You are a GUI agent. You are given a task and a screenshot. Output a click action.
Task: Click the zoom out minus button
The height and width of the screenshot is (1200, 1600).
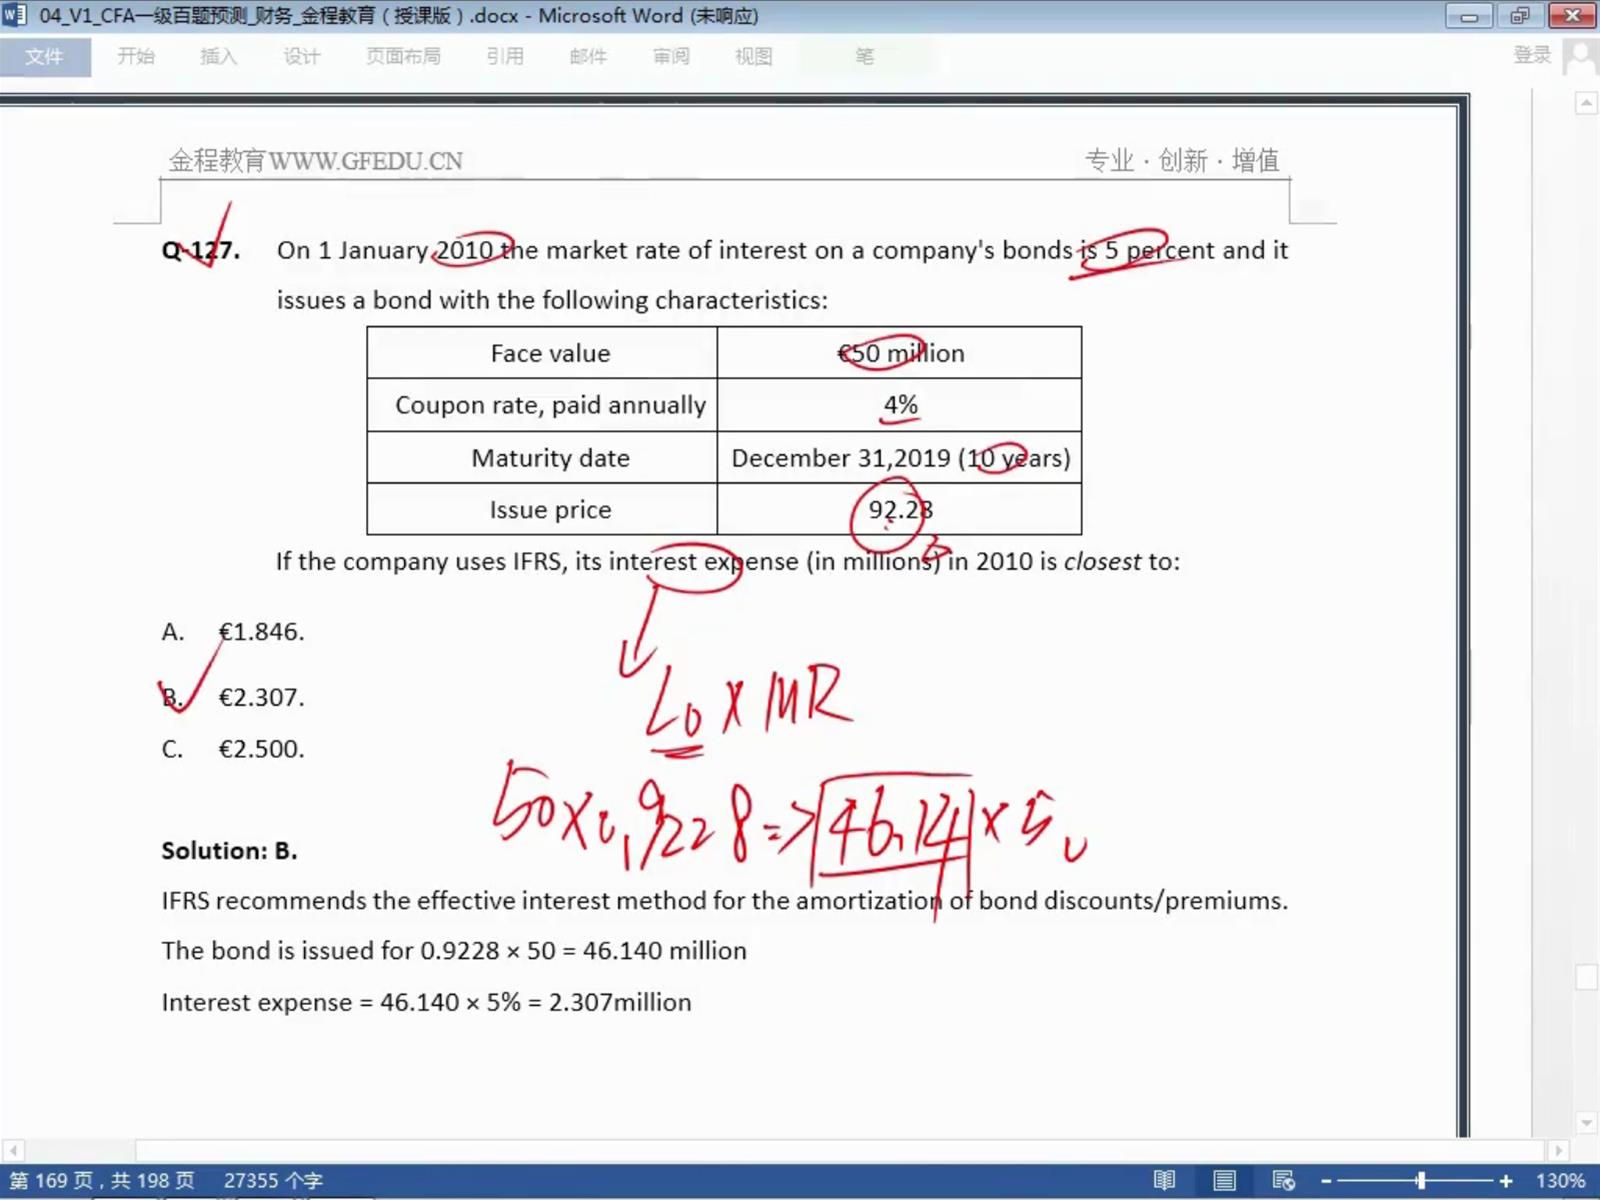pyautogui.click(x=1327, y=1181)
